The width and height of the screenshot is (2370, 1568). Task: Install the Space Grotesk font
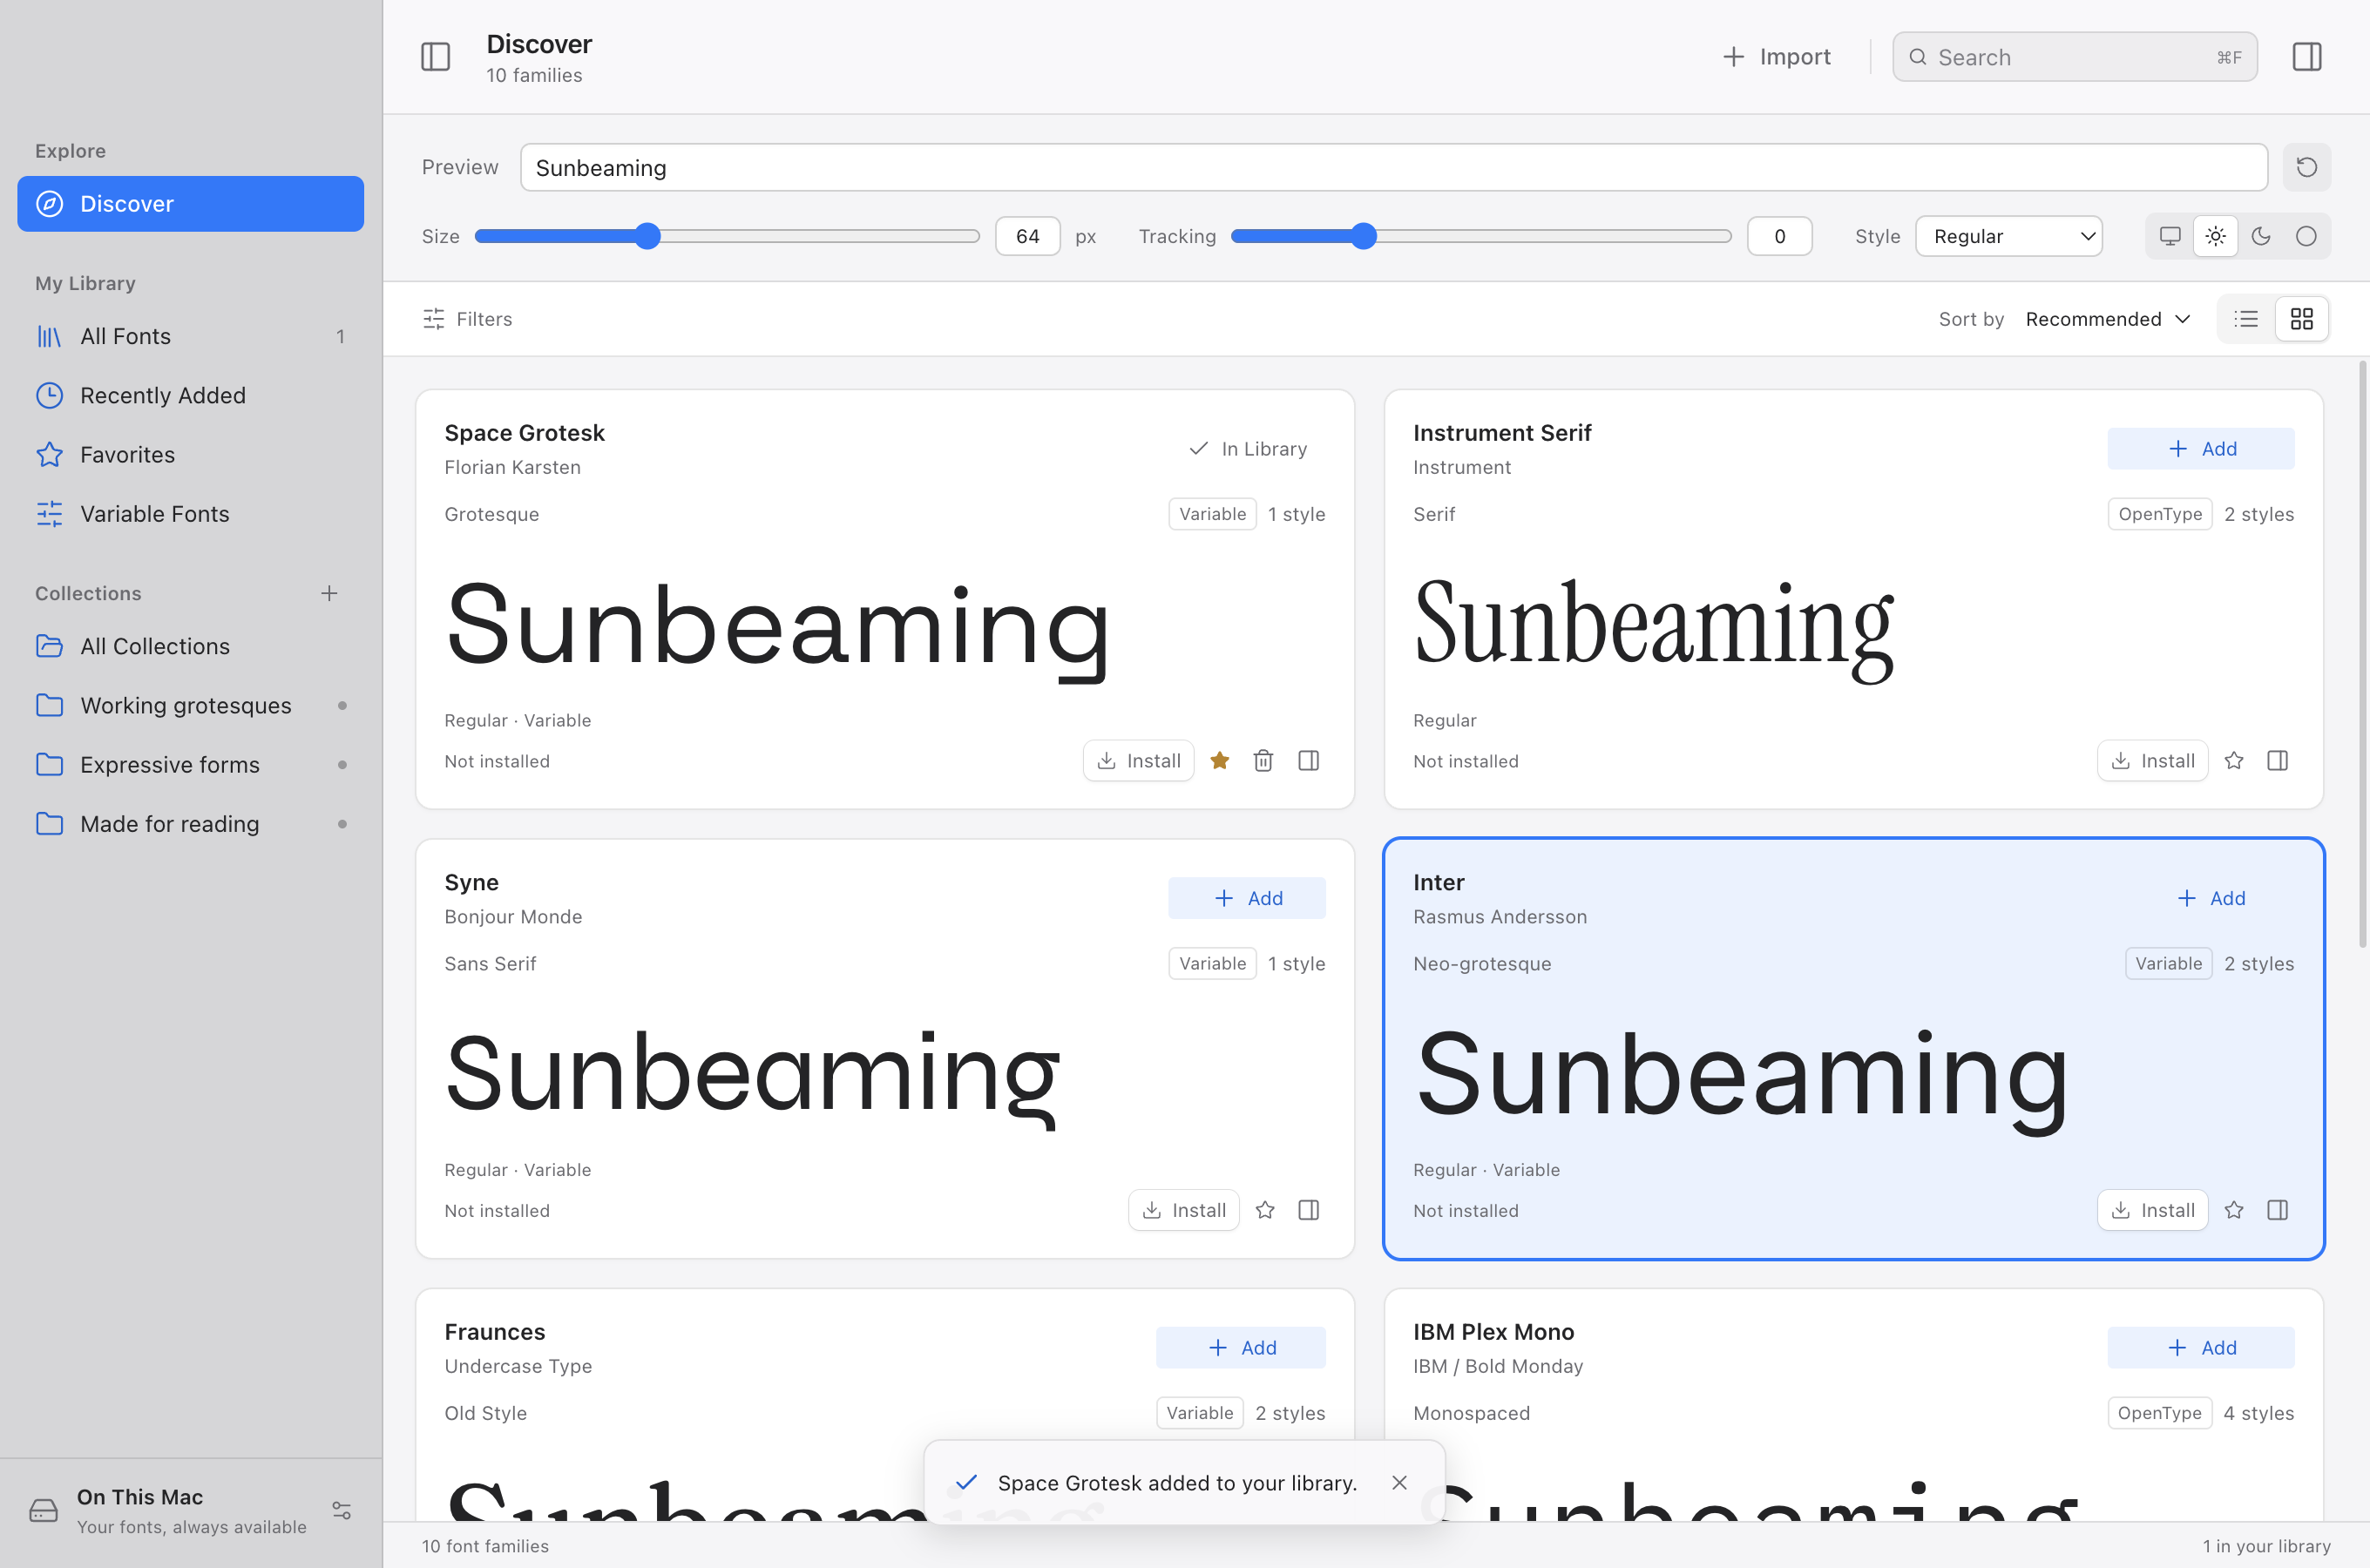tap(1138, 761)
